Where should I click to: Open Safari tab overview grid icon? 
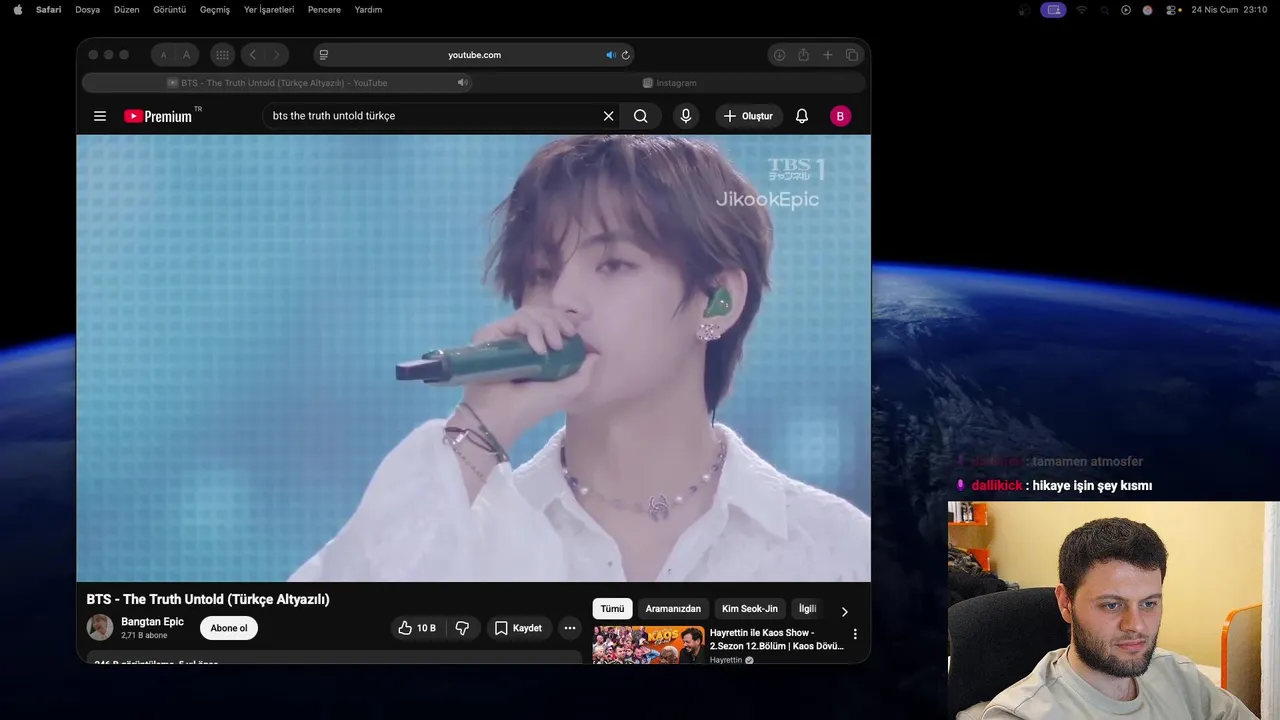pyautogui.click(x=222, y=55)
